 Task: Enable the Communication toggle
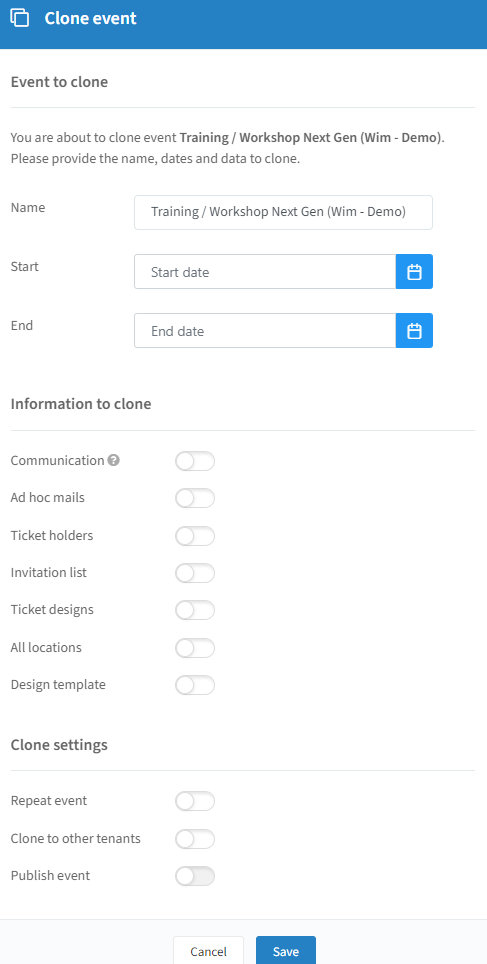pos(195,461)
